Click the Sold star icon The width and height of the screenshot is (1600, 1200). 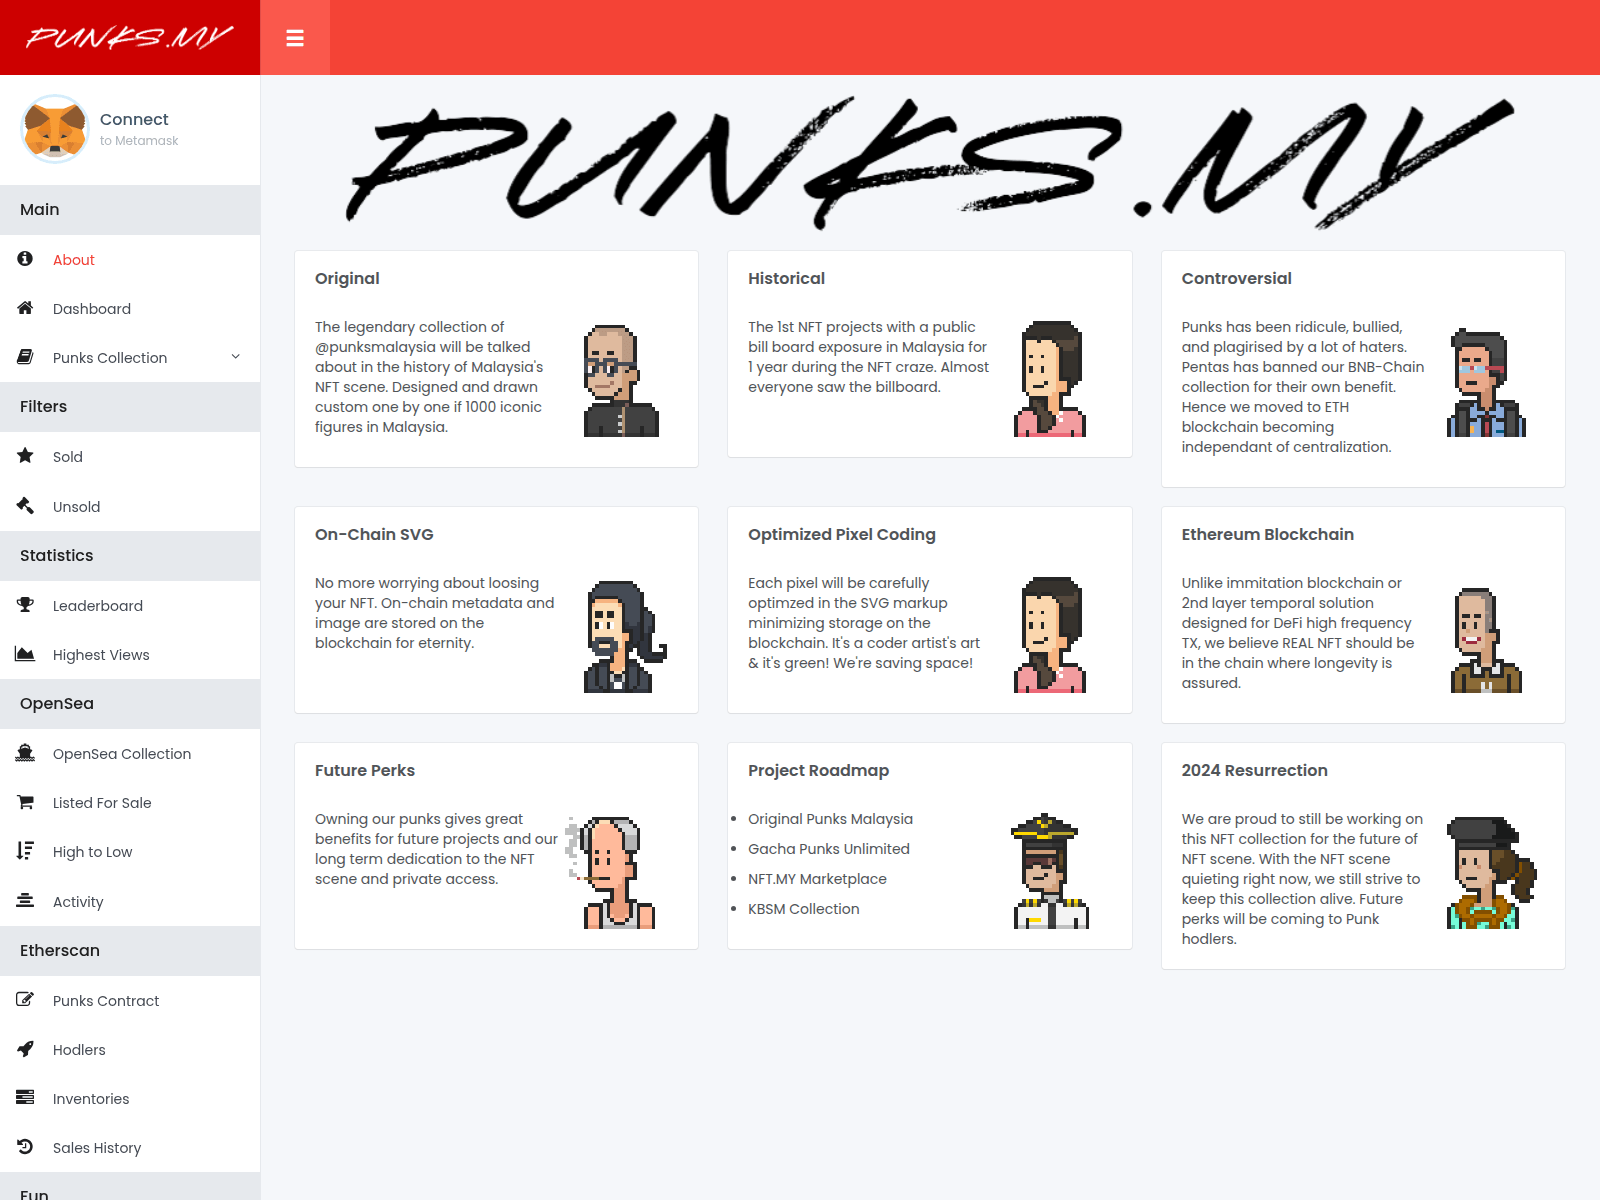coord(25,456)
